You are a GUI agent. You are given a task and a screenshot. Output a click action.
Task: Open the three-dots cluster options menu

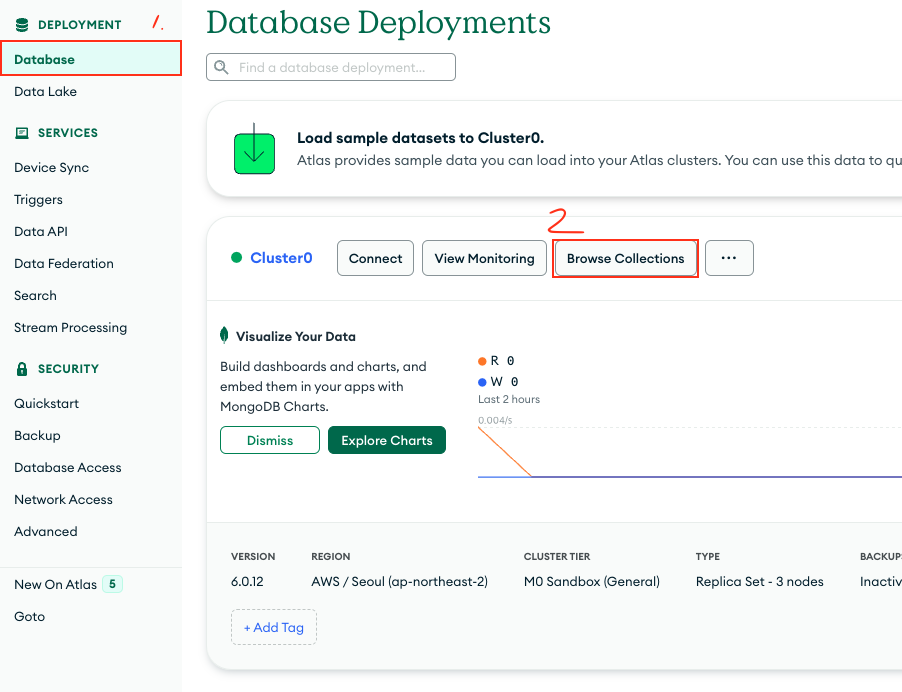729,258
